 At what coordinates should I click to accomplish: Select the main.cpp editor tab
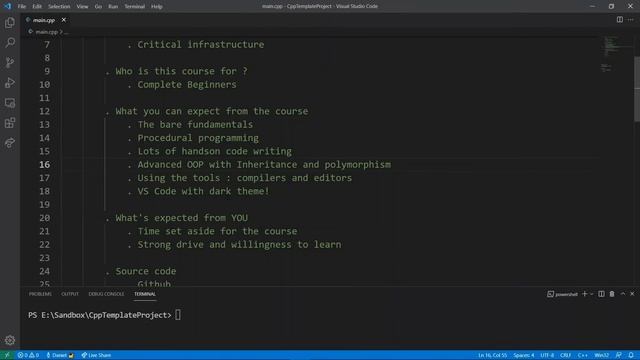click(44, 20)
